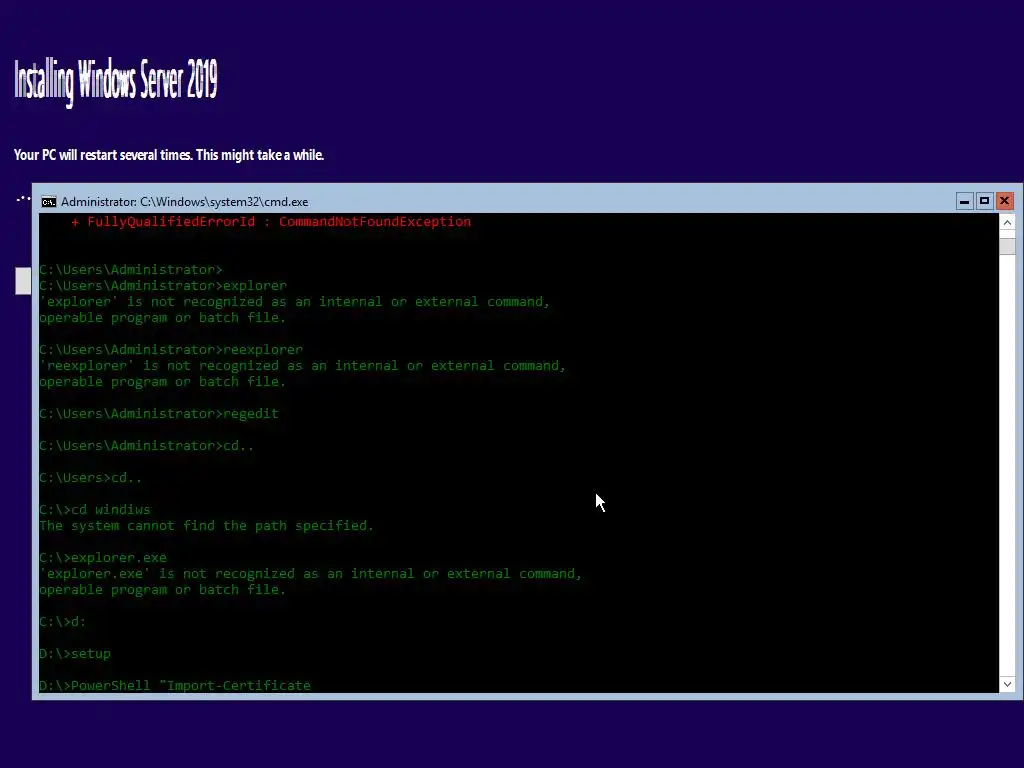Click the 'Installing Windows Server 2019' heading
1024x768 pixels.
point(116,82)
